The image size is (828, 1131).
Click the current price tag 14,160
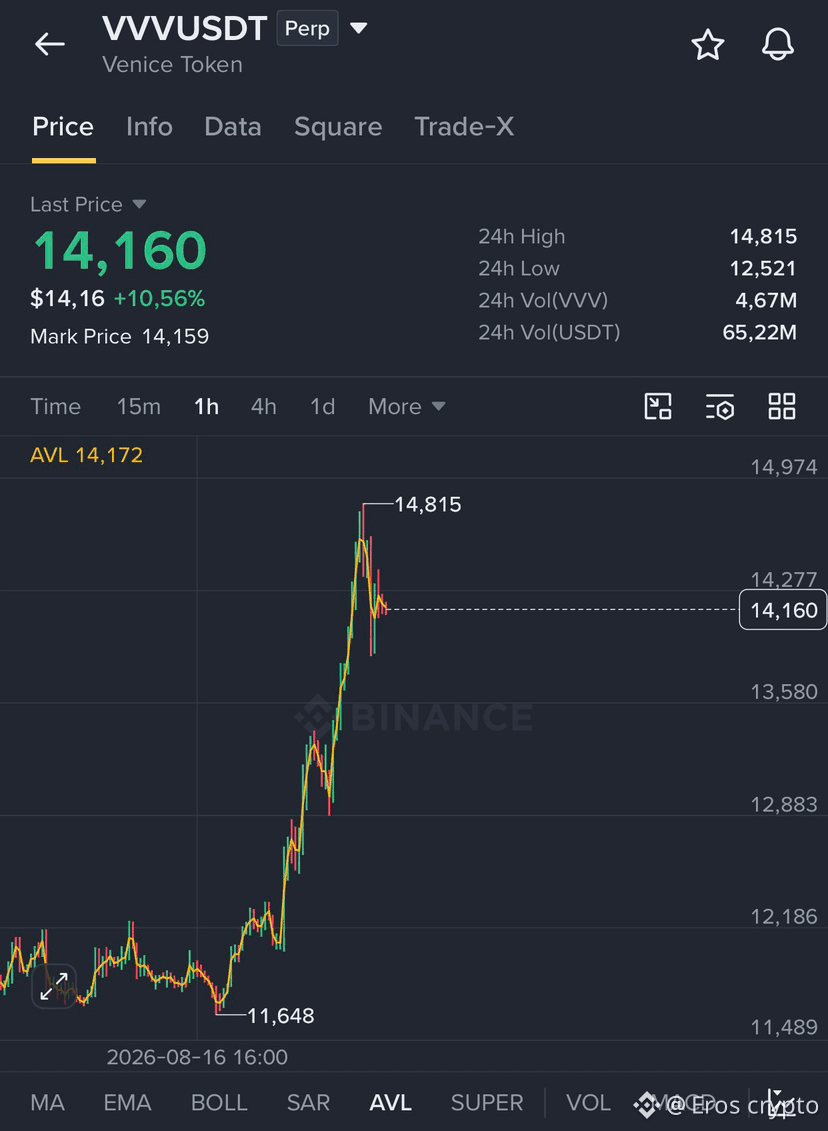pos(783,610)
